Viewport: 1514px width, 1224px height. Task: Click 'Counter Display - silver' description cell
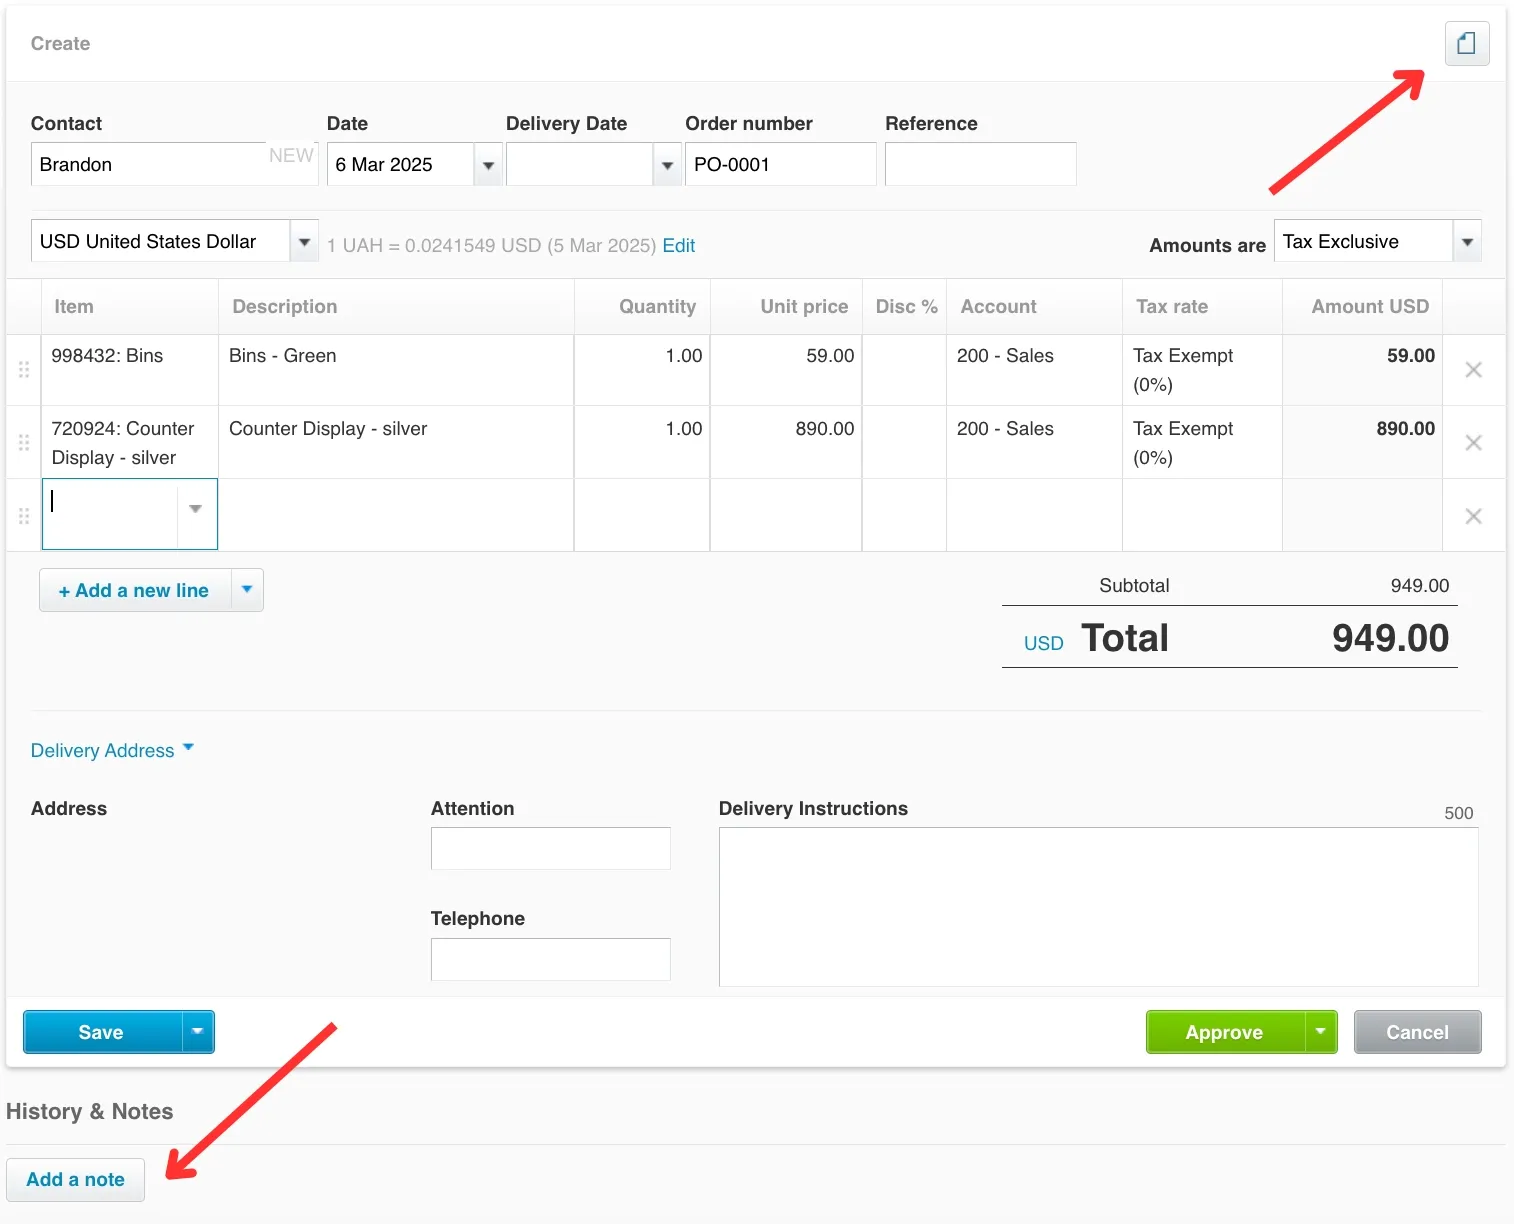coord(396,442)
